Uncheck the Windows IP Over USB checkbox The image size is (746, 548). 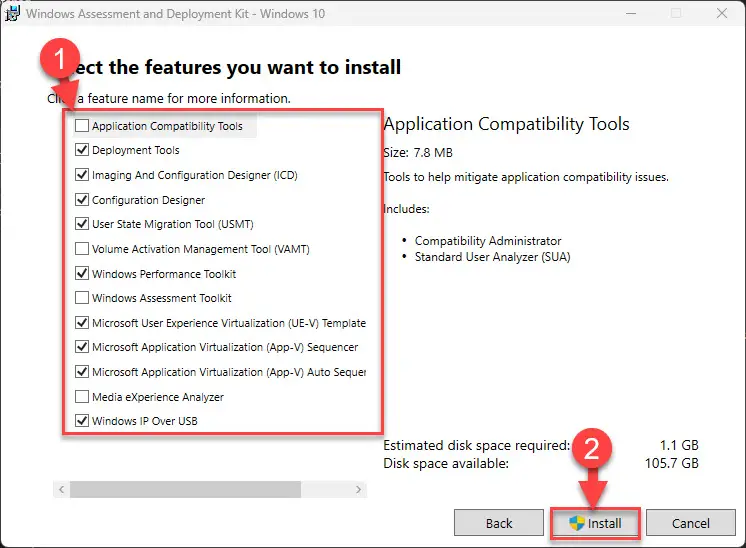(x=82, y=421)
